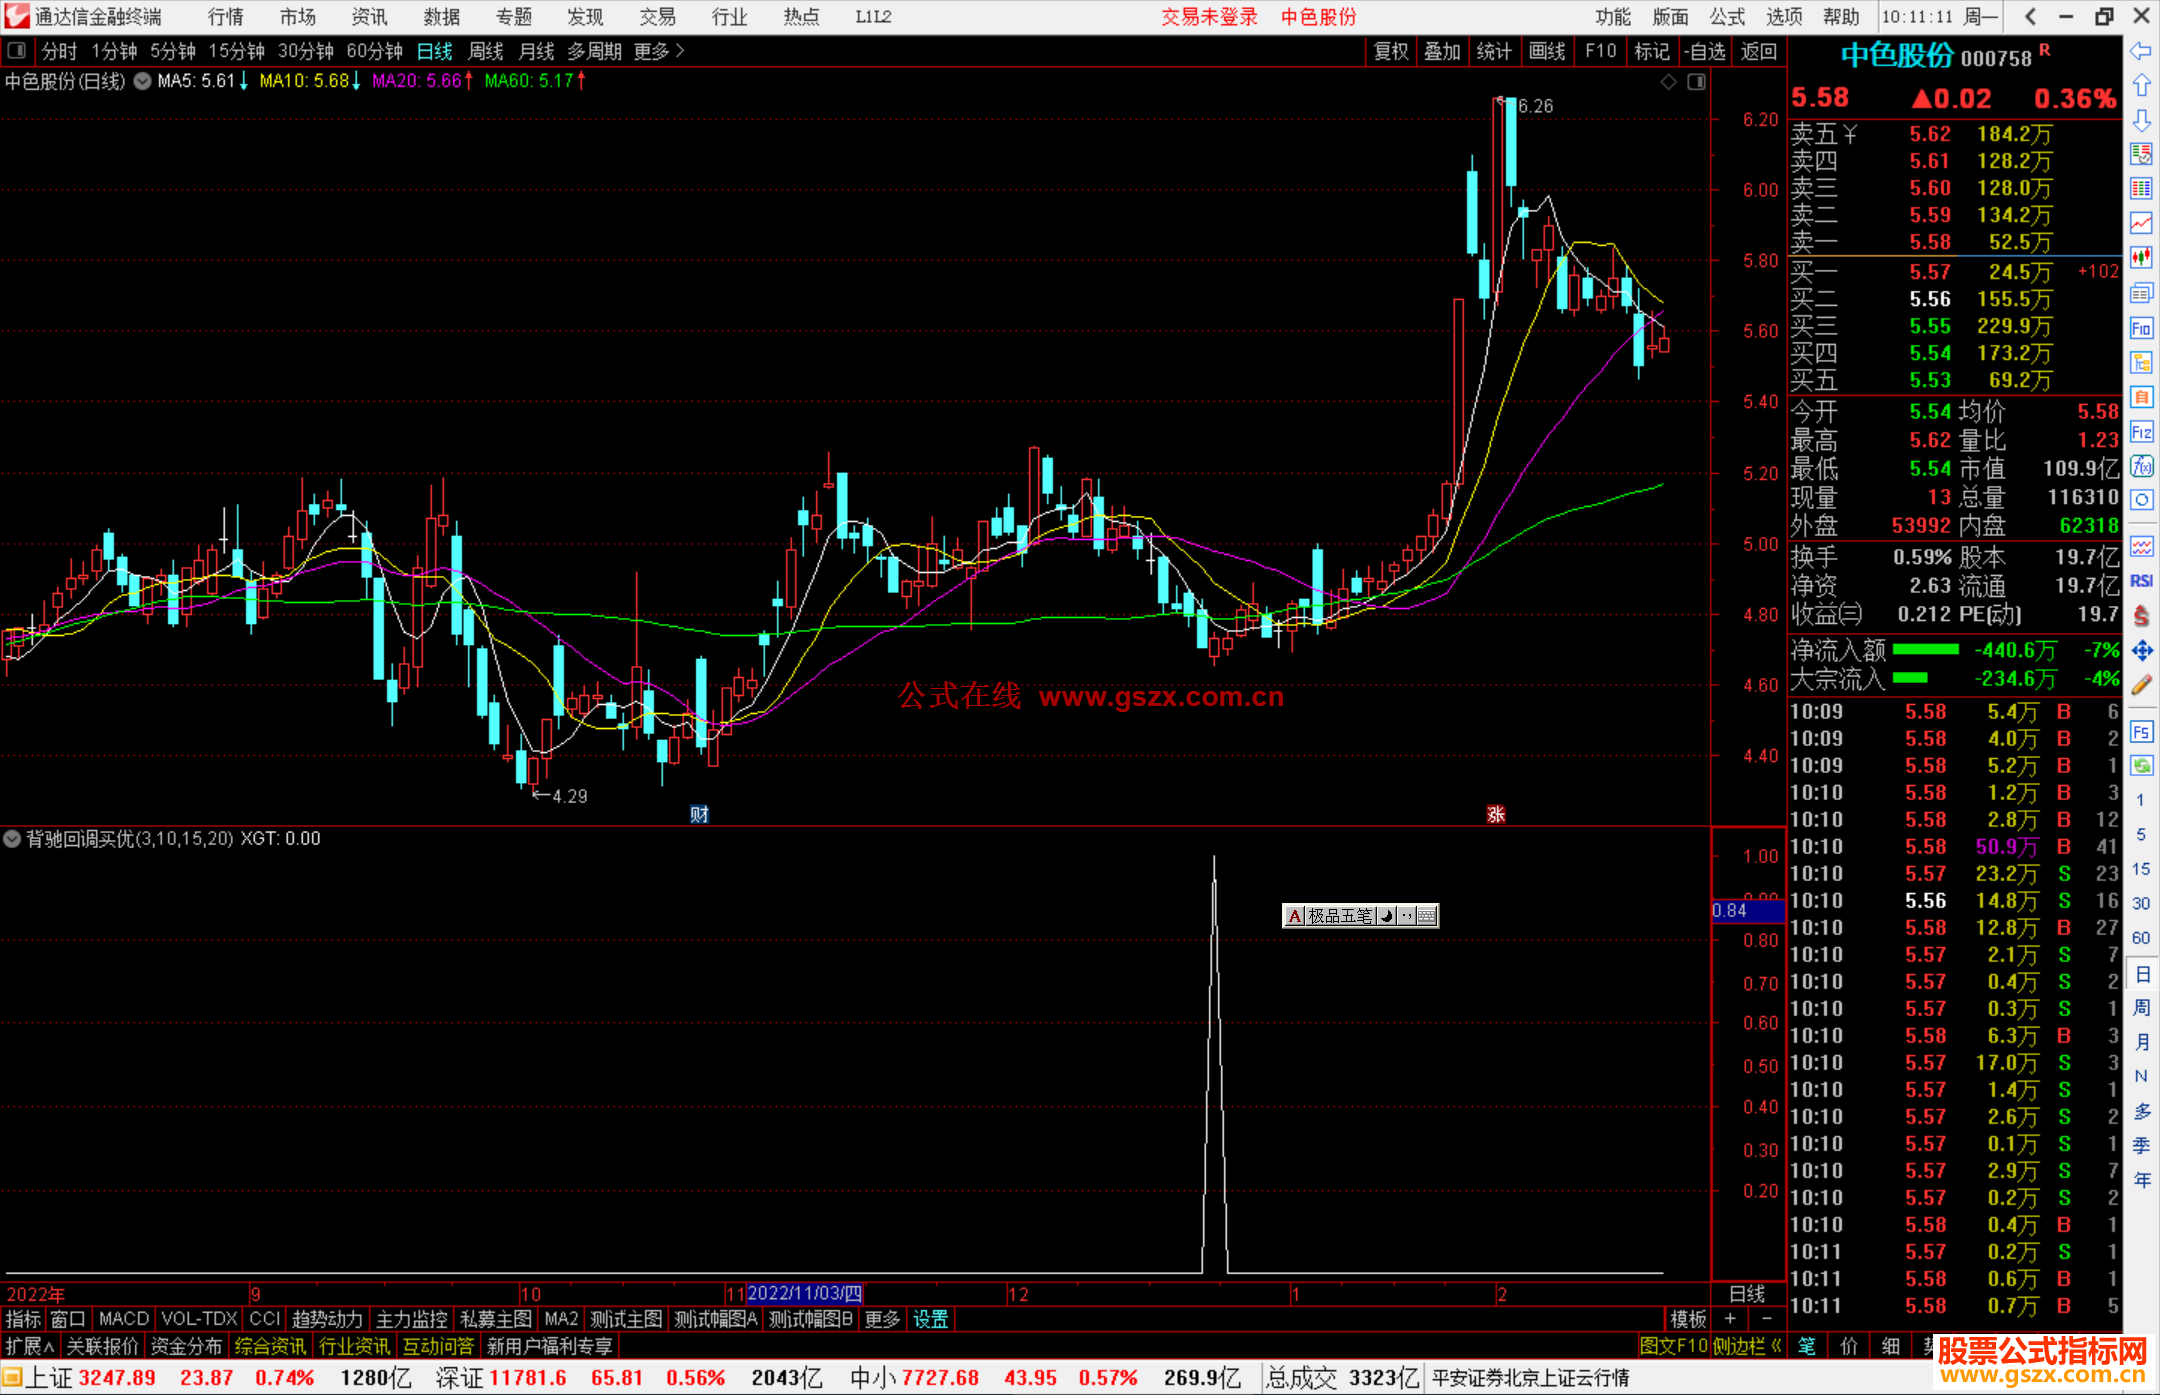
Task: Click the line trend chart sidebar icon
Action: coord(2141,223)
